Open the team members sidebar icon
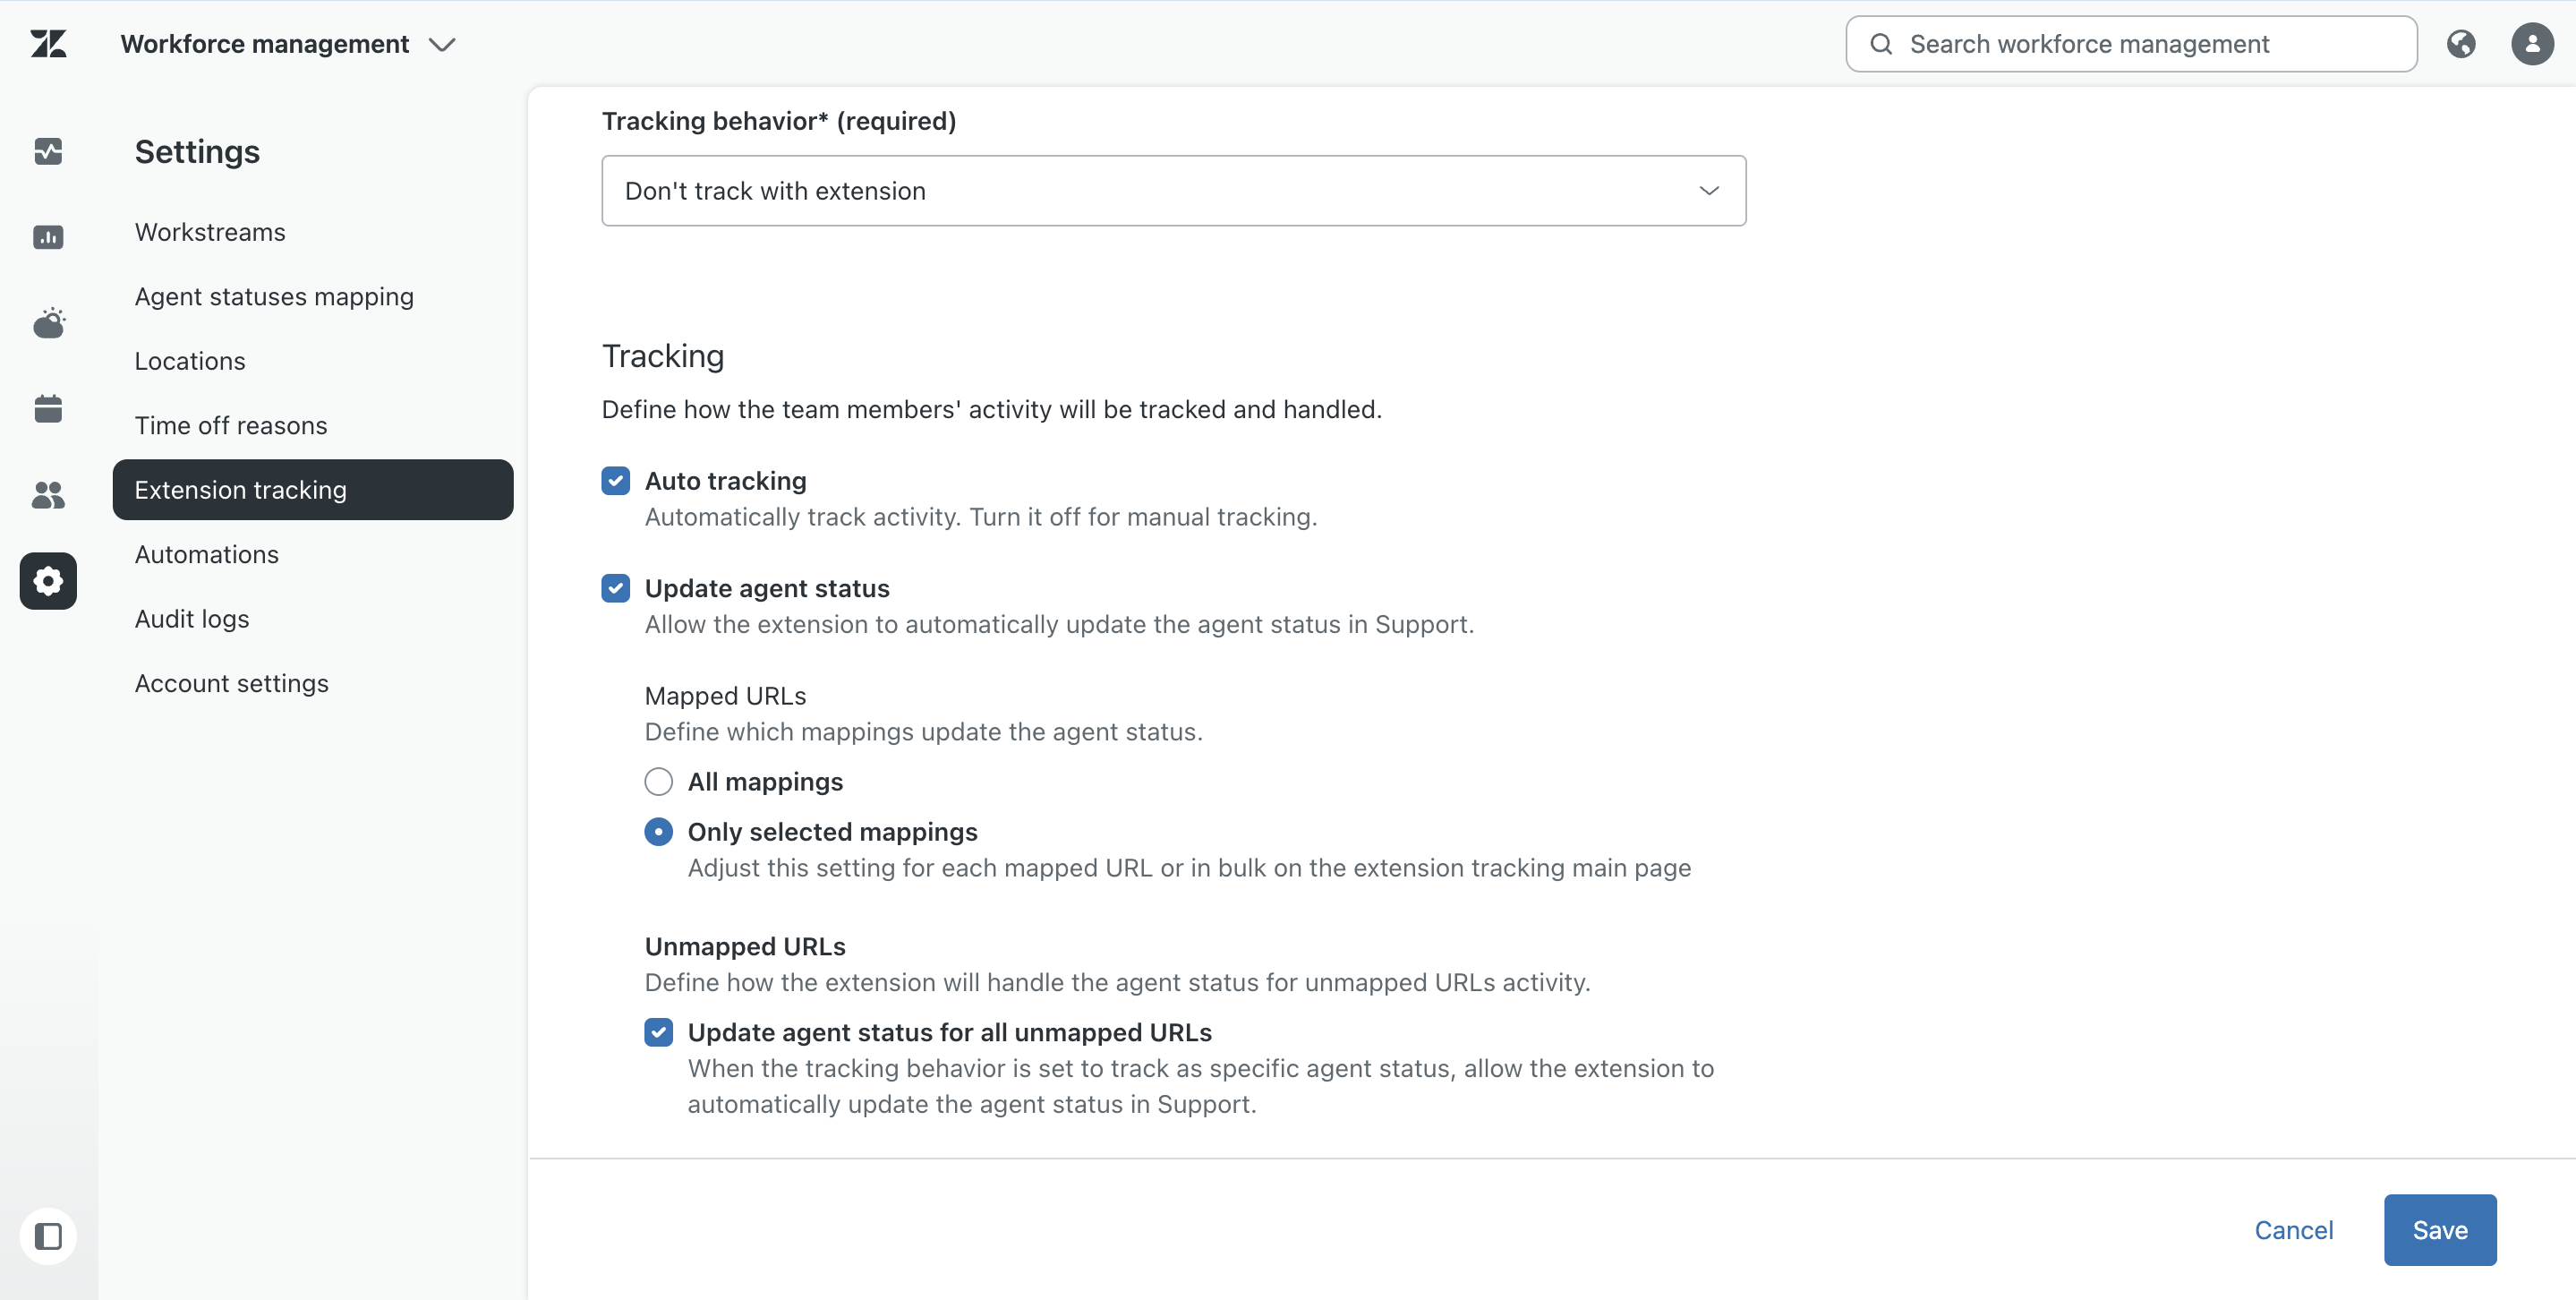This screenshot has height=1300, width=2576. click(48, 494)
